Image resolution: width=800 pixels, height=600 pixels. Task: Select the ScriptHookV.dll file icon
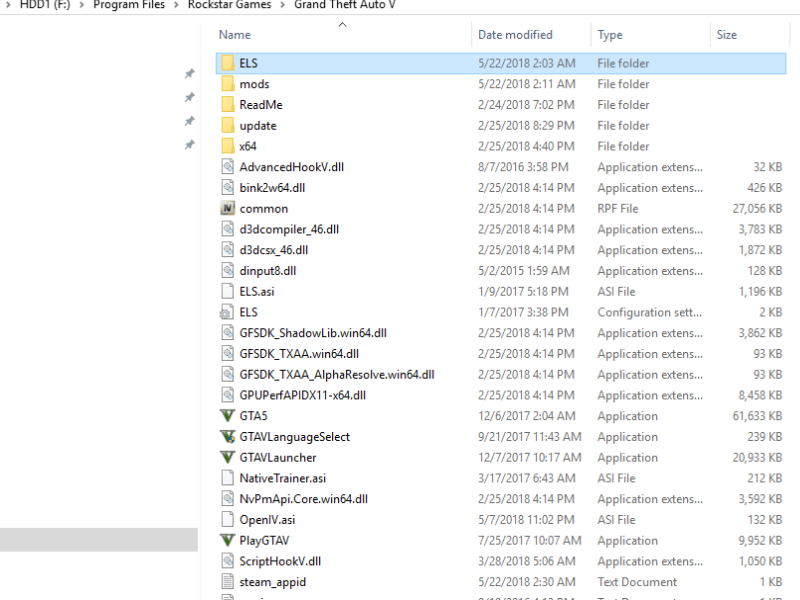pyautogui.click(x=228, y=561)
